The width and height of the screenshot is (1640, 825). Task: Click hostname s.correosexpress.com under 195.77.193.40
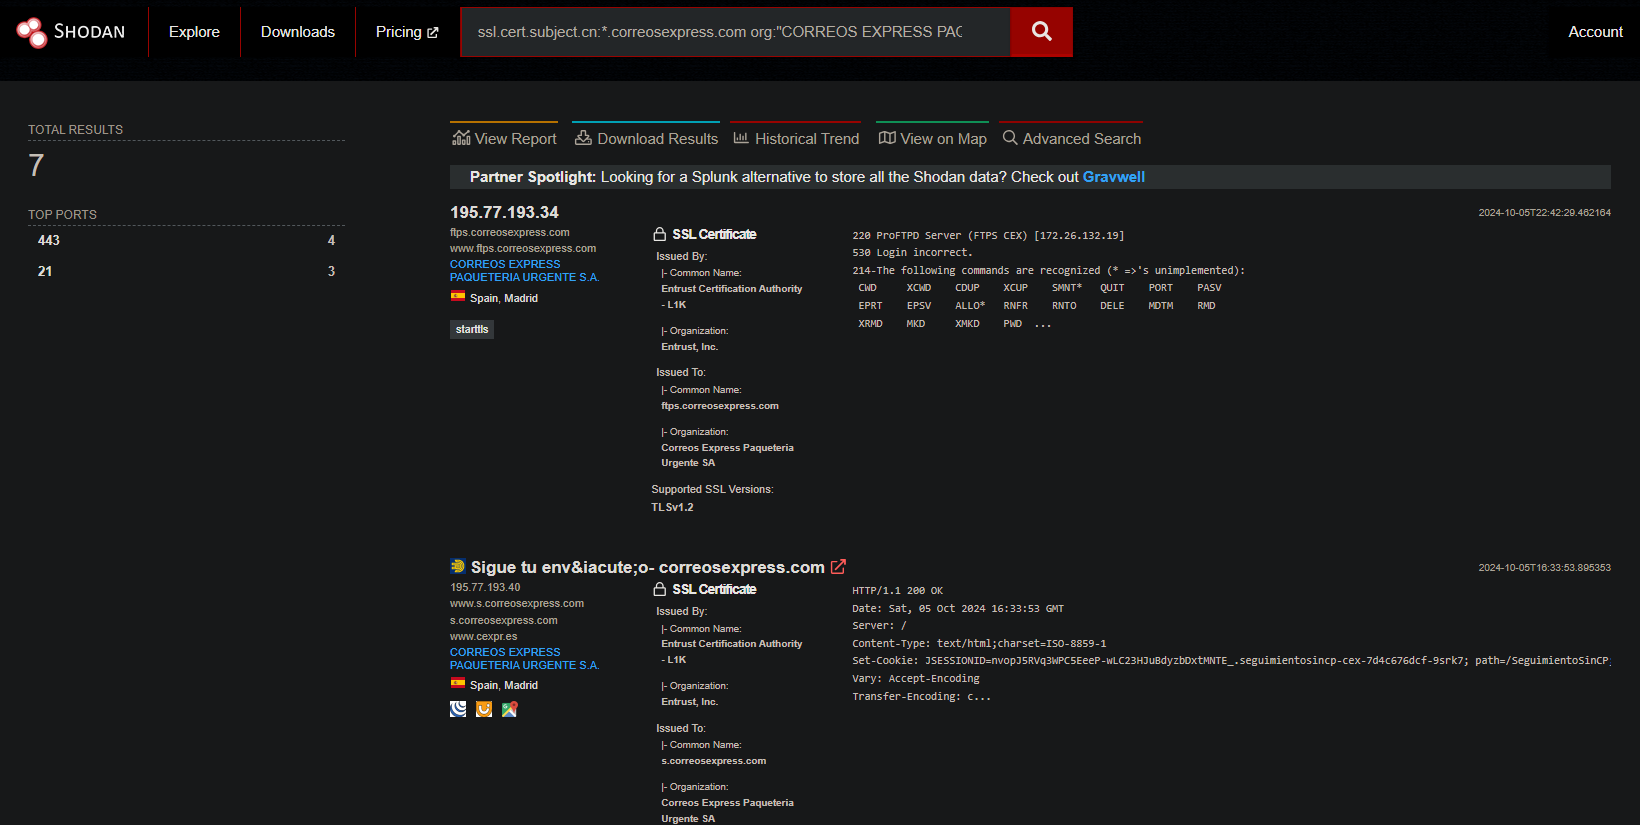504,620
